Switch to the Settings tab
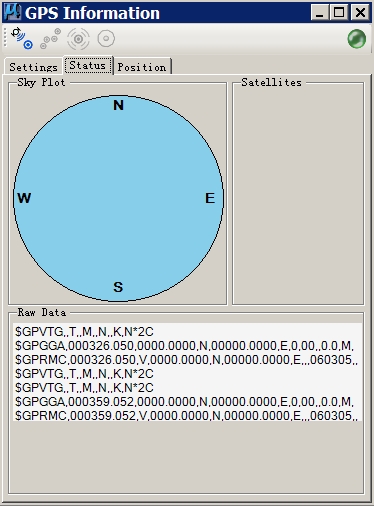 (33, 67)
